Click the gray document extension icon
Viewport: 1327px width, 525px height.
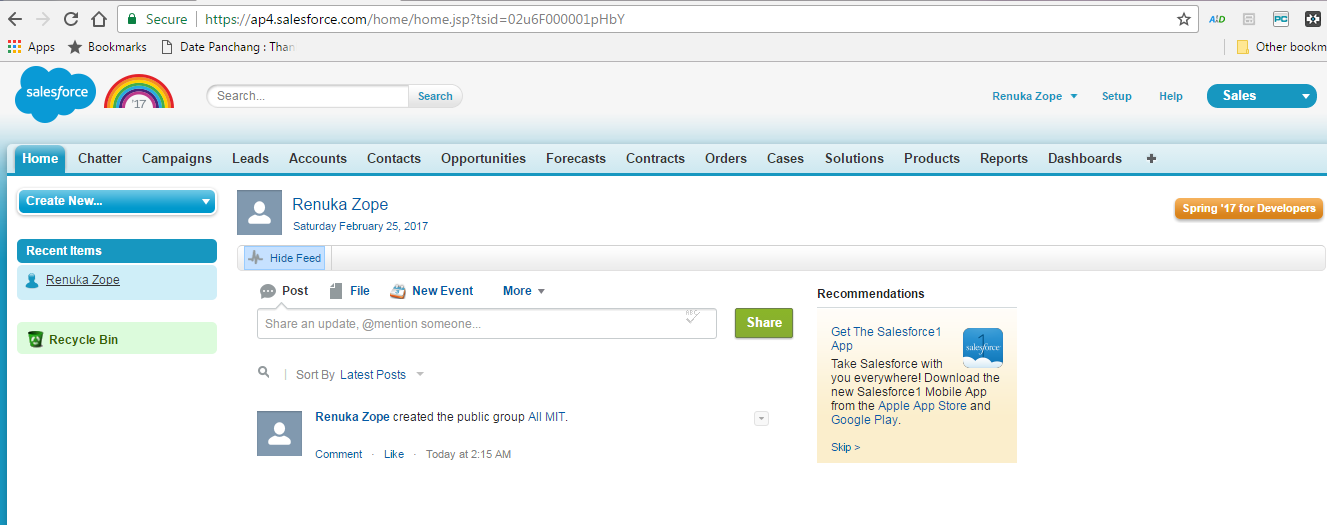click(x=1249, y=19)
